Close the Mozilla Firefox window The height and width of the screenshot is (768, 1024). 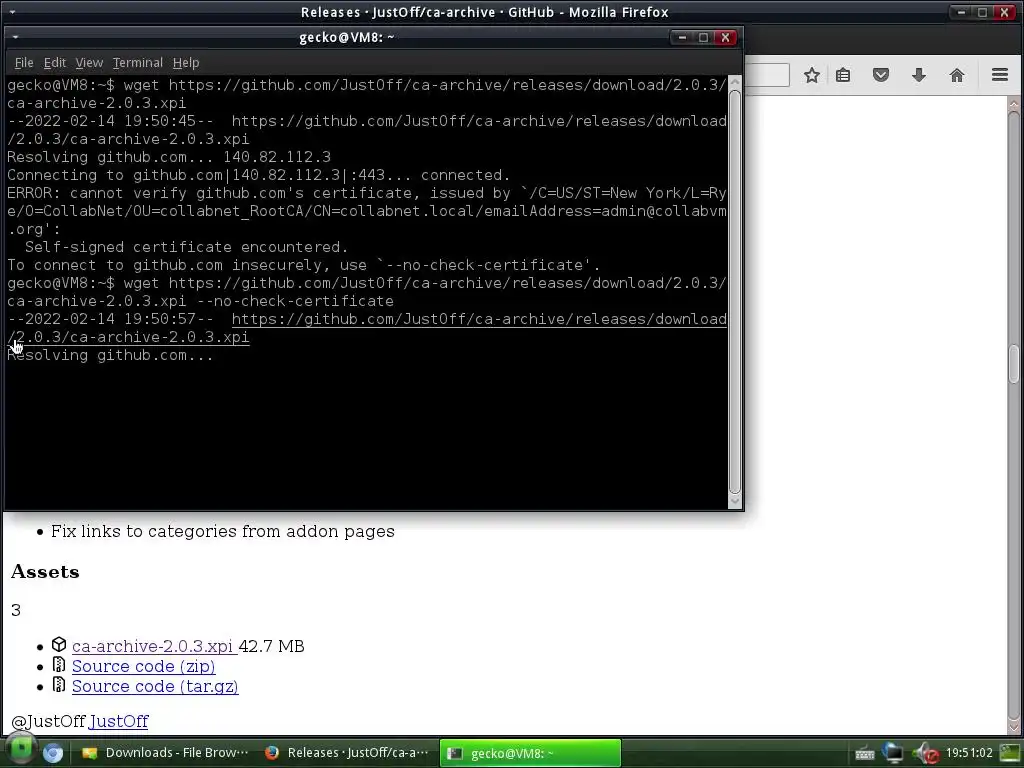[x=1004, y=12]
